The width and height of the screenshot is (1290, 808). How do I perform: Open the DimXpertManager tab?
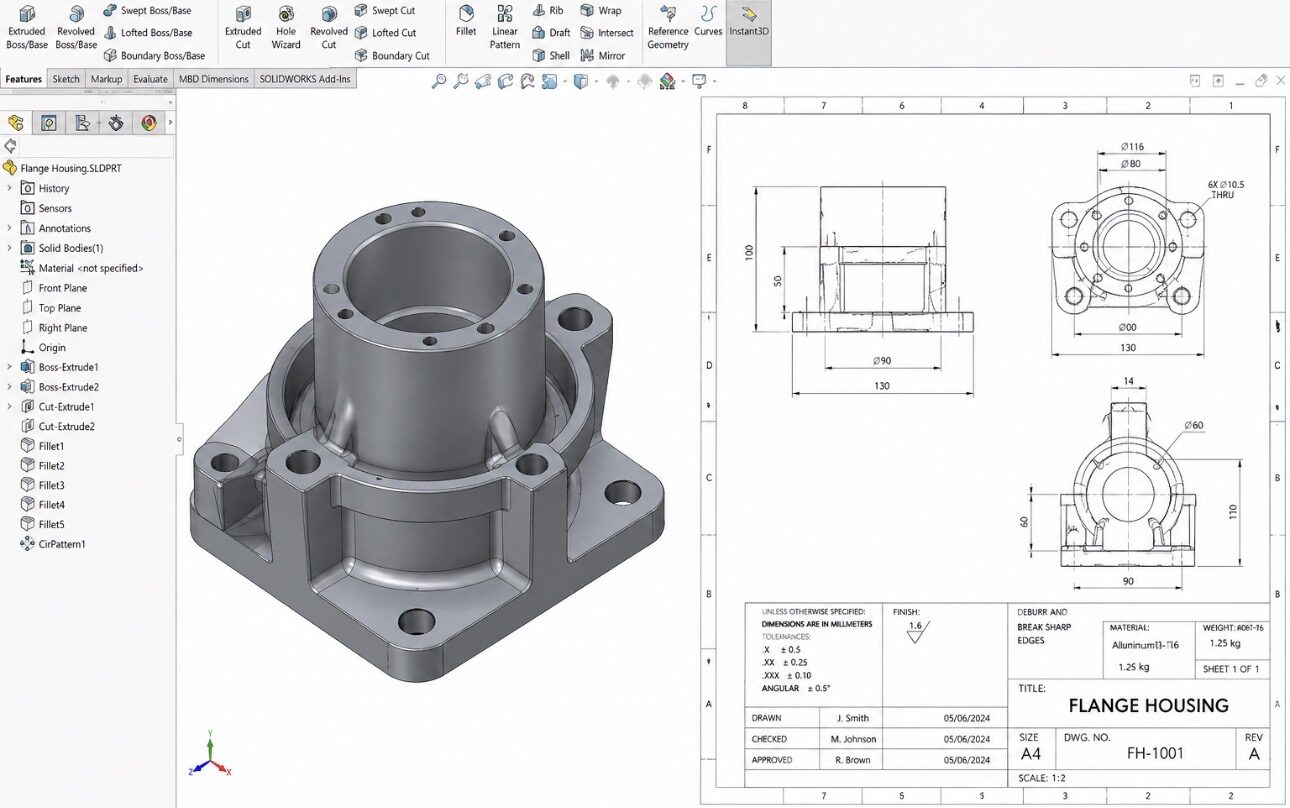[x=116, y=123]
